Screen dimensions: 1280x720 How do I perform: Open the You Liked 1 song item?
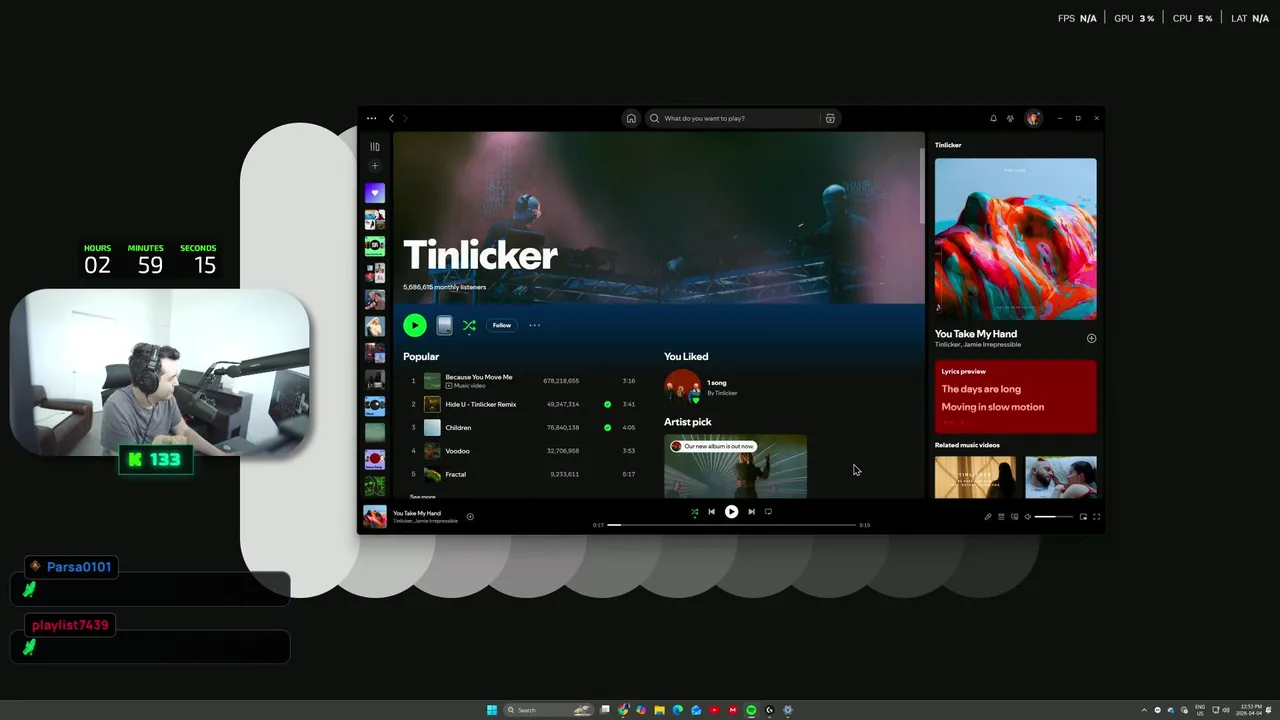click(x=703, y=386)
